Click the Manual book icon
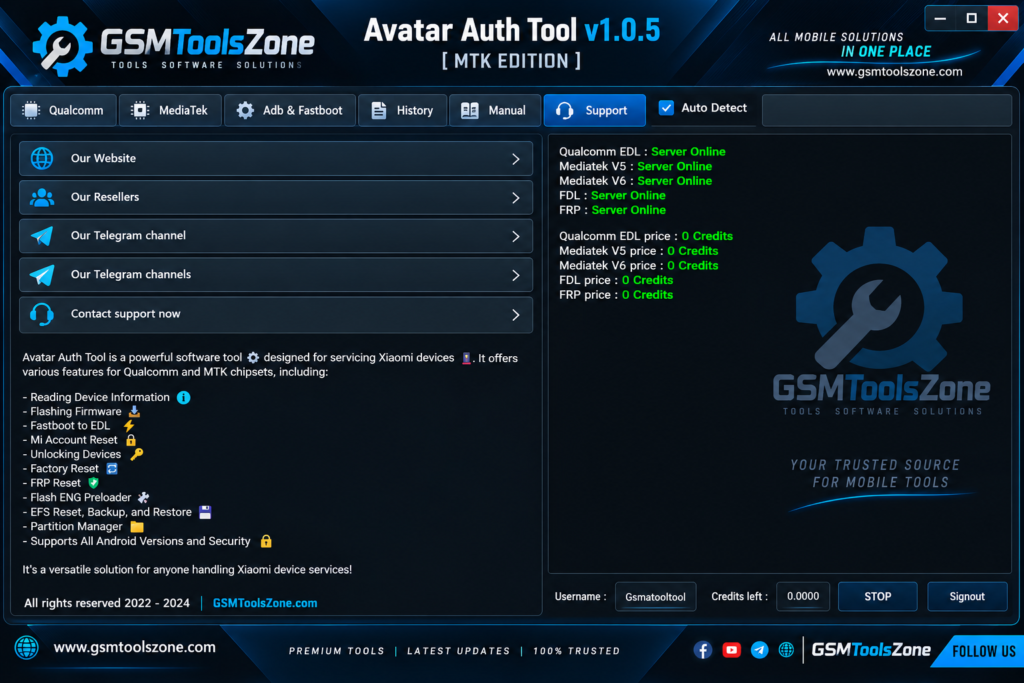The height and width of the screenshot is (683, 1024). [470, 110]
